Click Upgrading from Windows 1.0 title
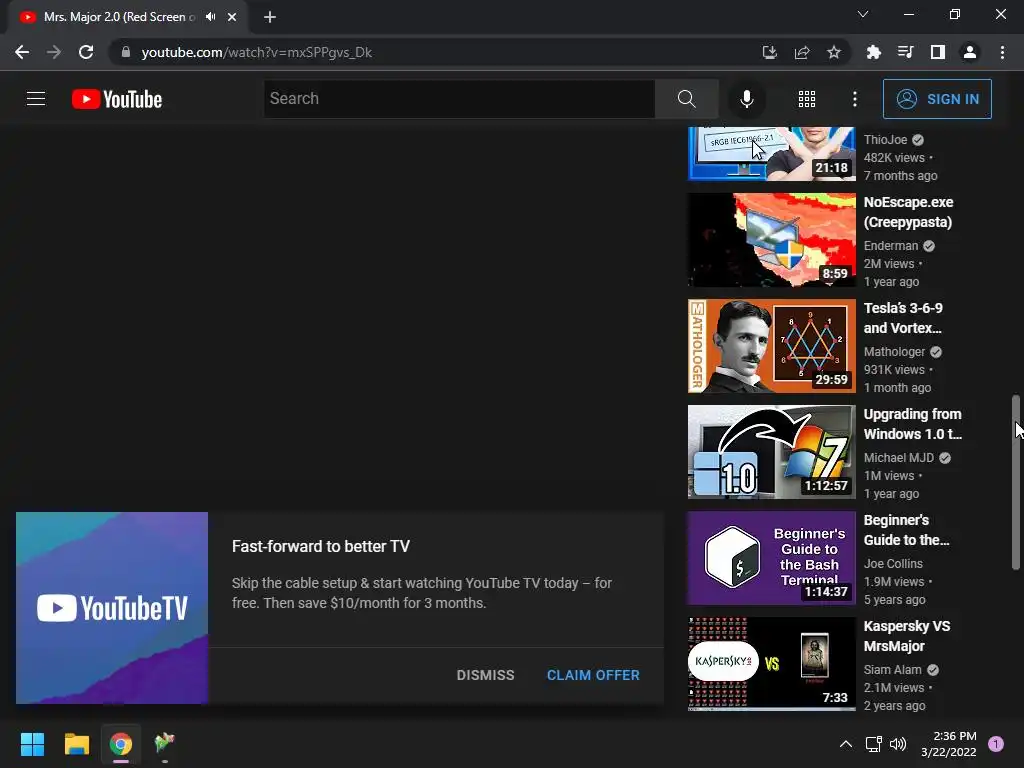The height and width of the screenshot is (768, 1024). tap(913, 424)
